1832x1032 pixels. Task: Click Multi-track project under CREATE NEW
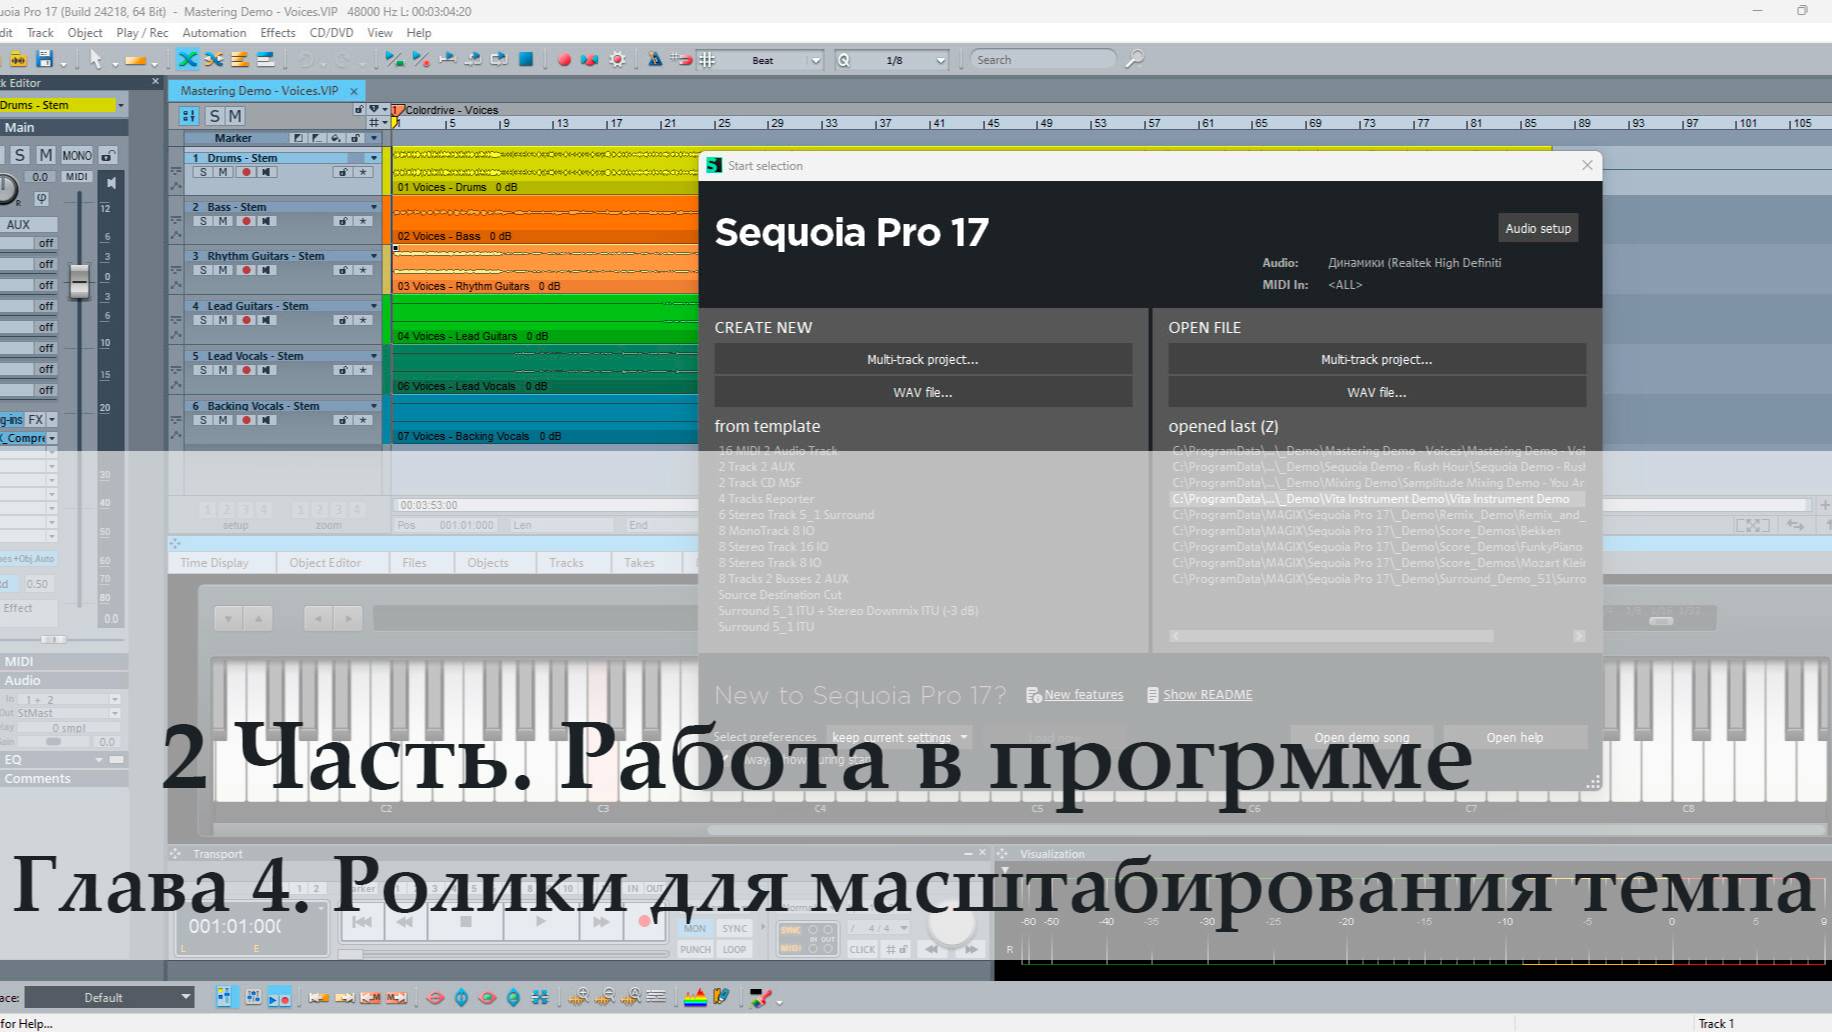coord(923,359)
